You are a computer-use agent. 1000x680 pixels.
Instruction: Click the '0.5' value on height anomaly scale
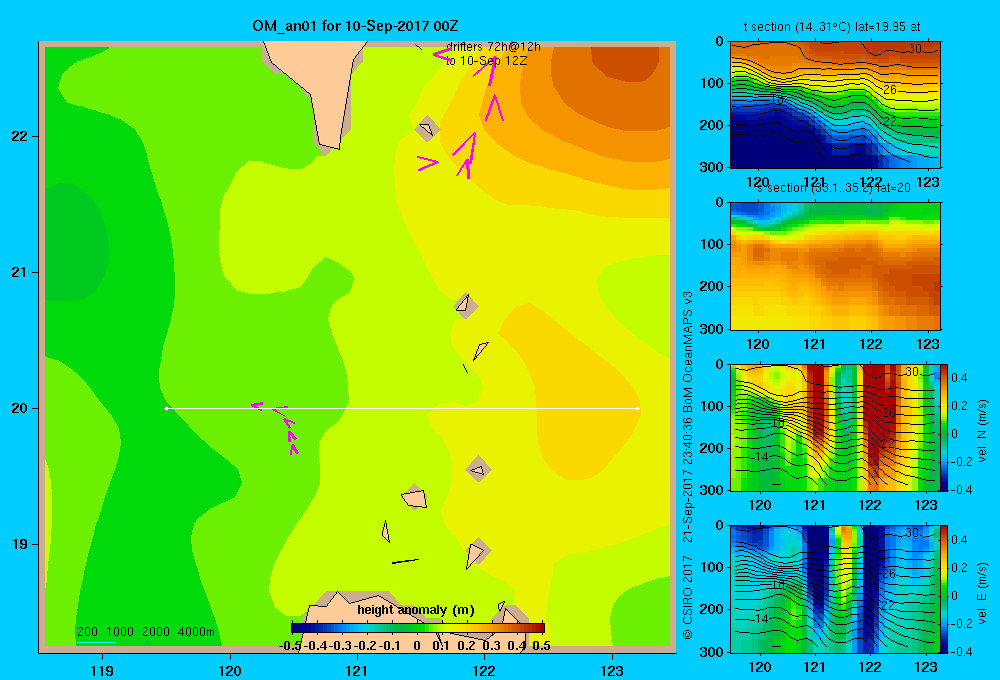click(x=541, y=646)
